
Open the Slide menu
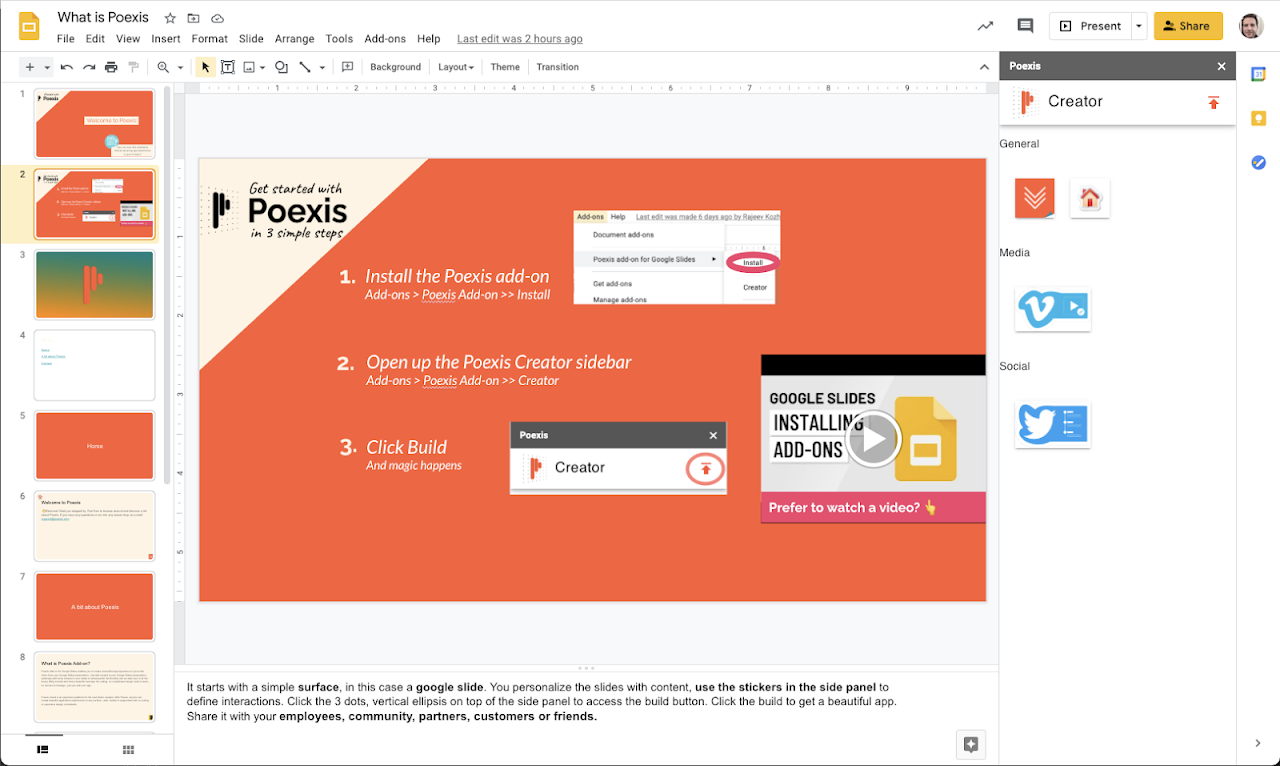pos(251,39)
